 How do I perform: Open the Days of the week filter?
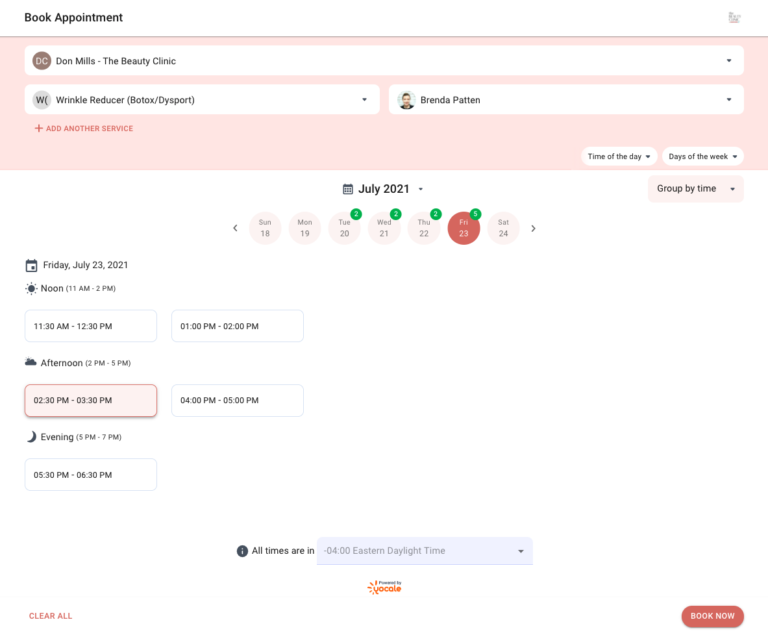click(703, 156)
